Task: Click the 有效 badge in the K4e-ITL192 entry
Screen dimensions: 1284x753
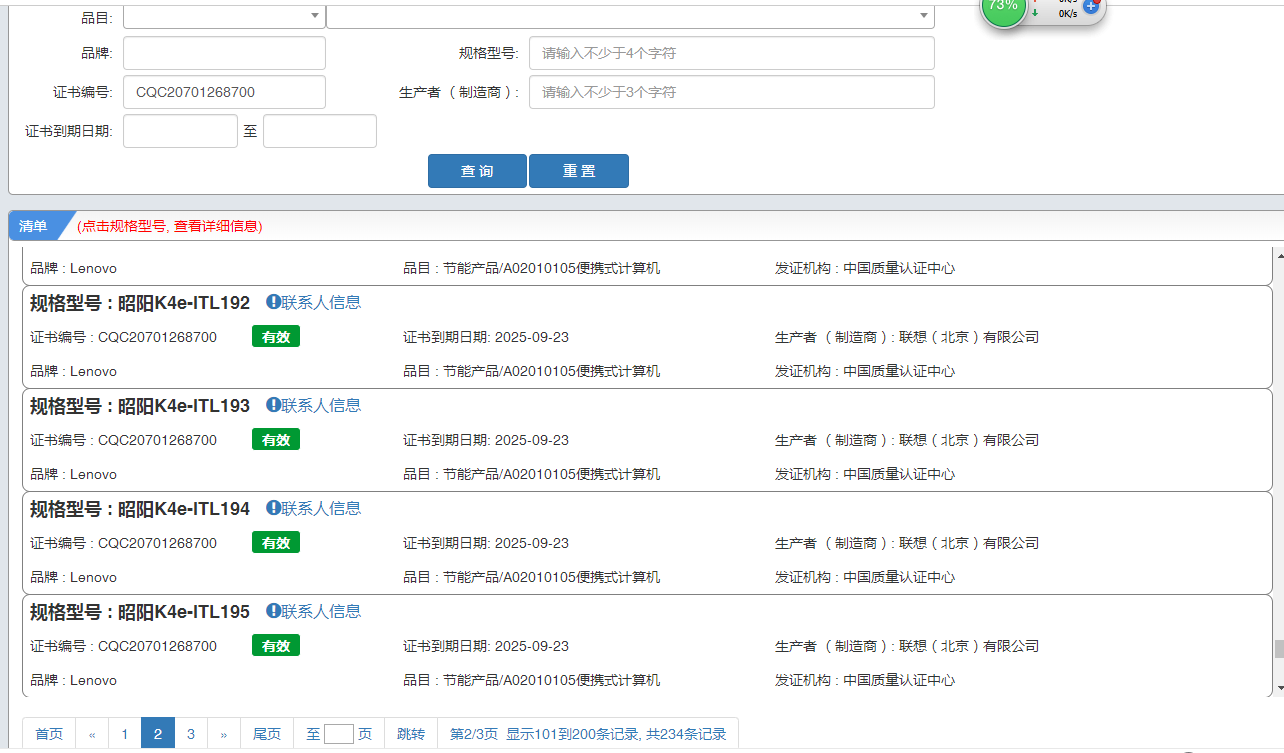Action: click(276, 337)
